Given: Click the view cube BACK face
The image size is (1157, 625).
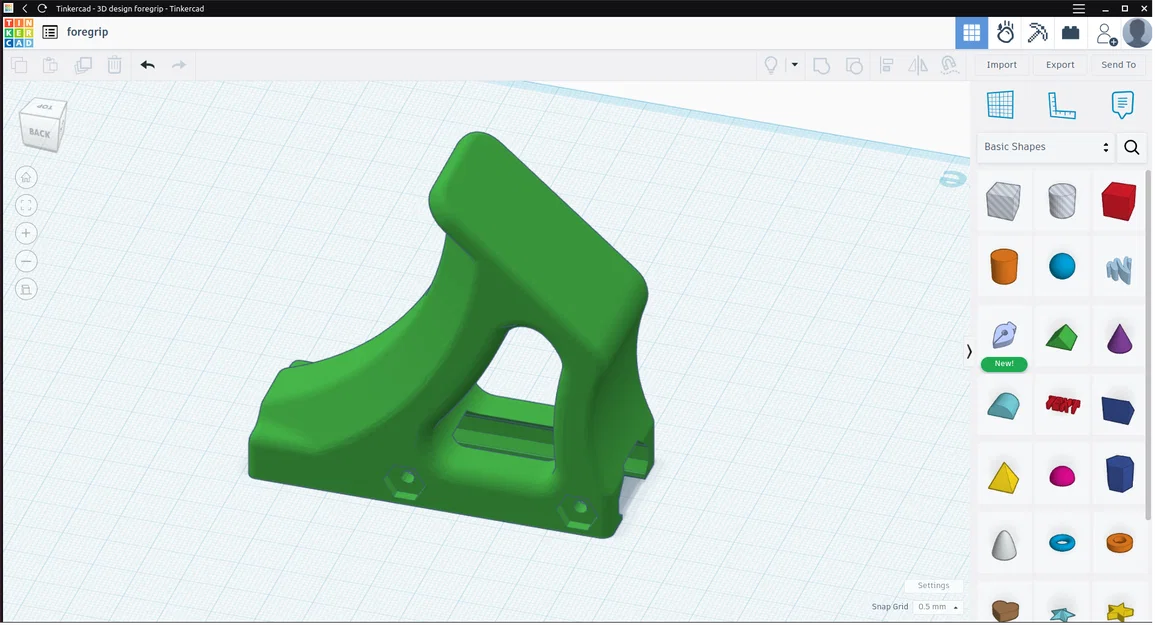Looking at the screenshot, I should pos(40,134).
